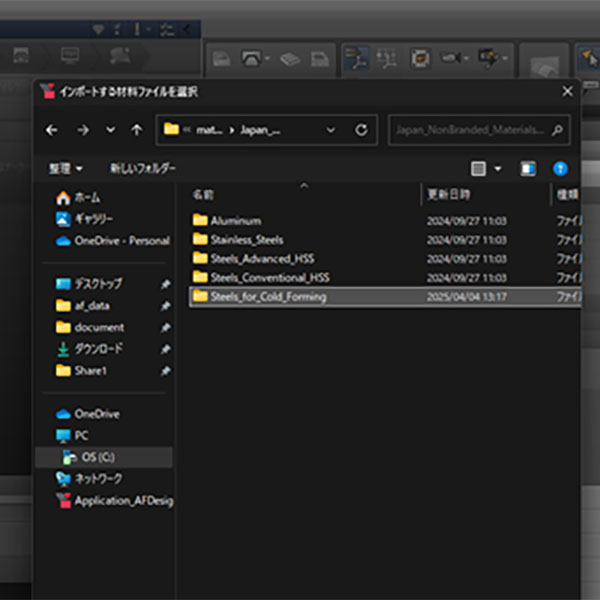This screenshot has width=600, height=600.
Task: Sort by the 種類 column header
Action: tap(567, 195)
